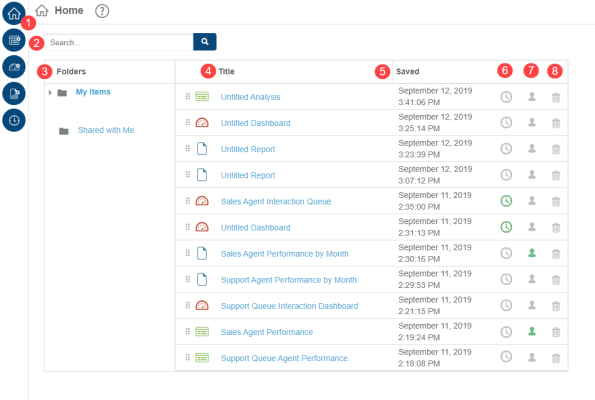Click into the Search text field
The image size is (595, 400).
(x=119, y=42)
